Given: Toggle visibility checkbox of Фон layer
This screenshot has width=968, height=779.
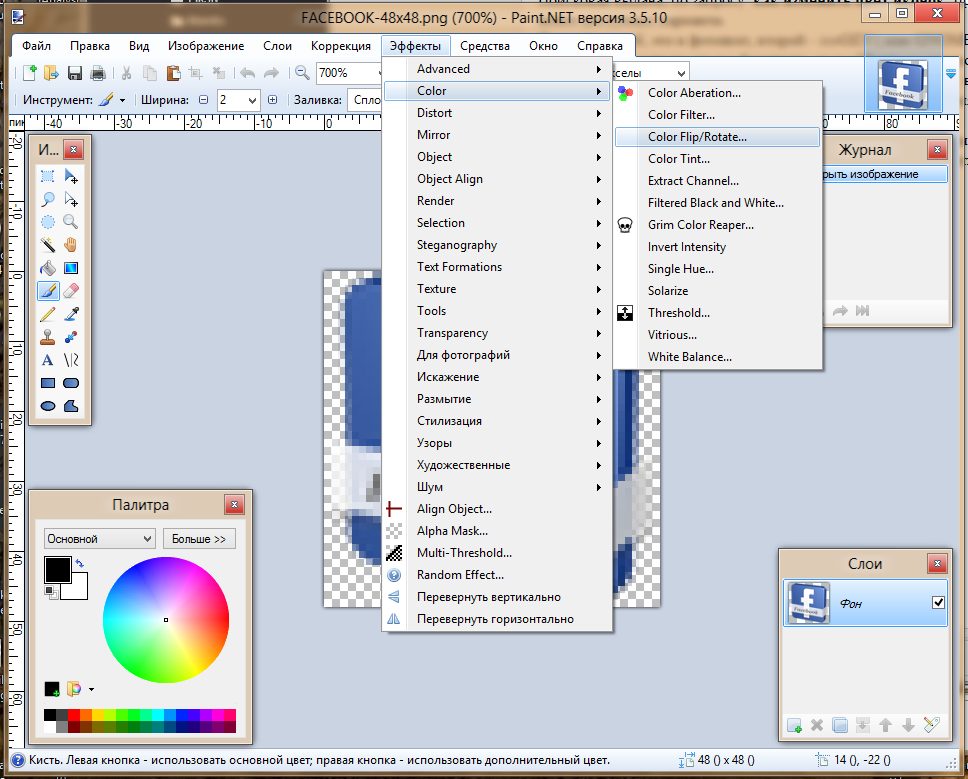Looking at the screenshot, I should (938, 602).
